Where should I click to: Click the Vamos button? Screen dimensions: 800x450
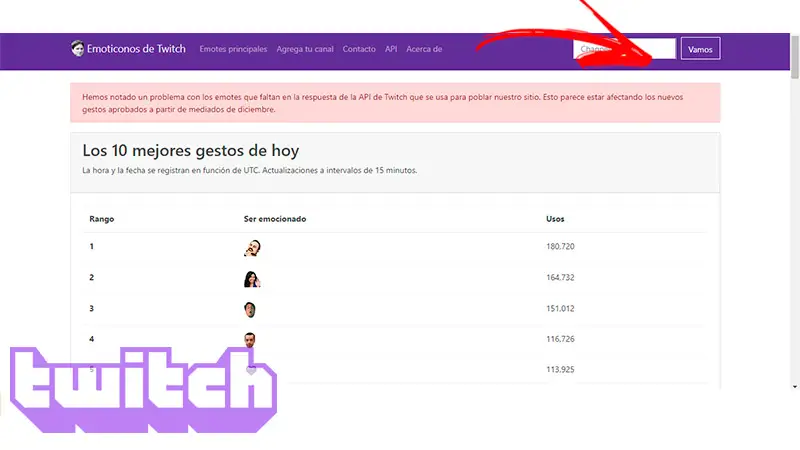(x=700, y=49)
